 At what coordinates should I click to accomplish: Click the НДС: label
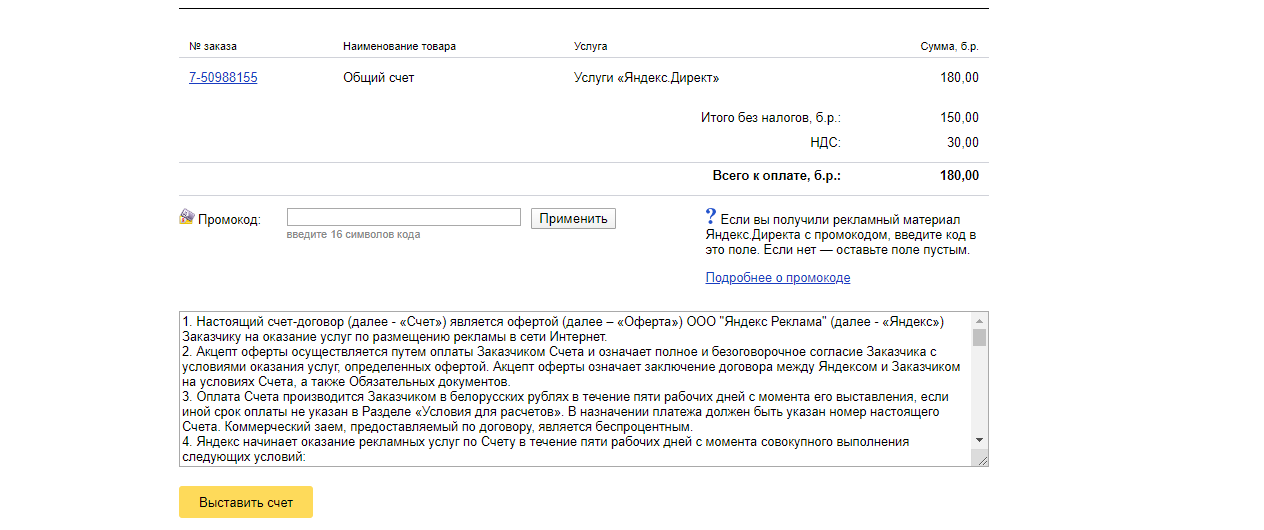click(x=825, y=142)
